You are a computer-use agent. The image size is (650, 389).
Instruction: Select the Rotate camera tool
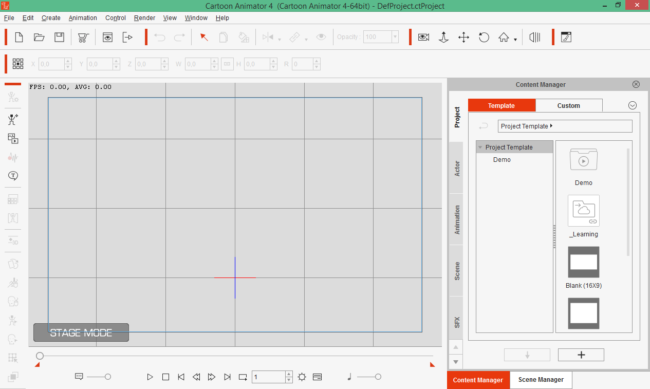484,37
